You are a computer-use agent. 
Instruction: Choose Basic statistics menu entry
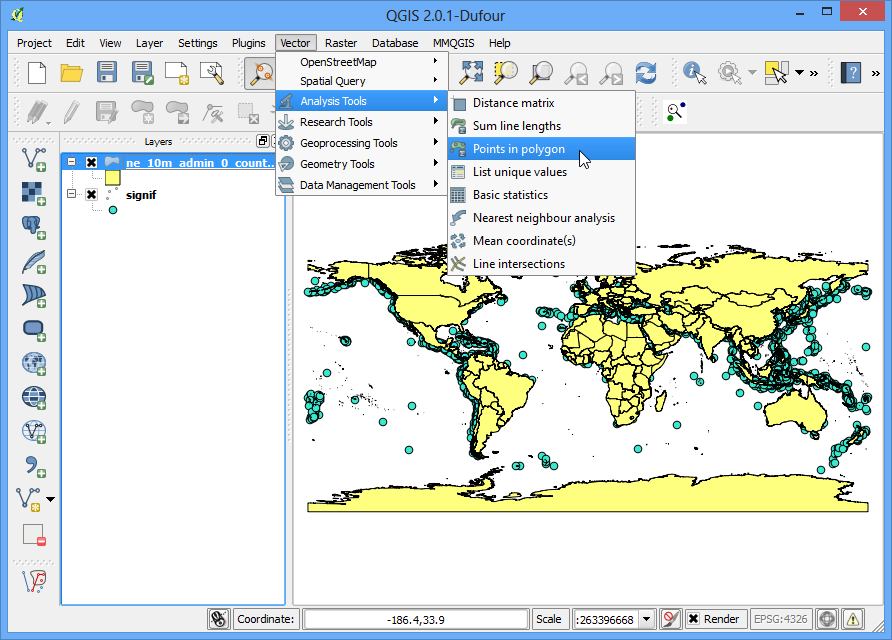tap(542, 195)
